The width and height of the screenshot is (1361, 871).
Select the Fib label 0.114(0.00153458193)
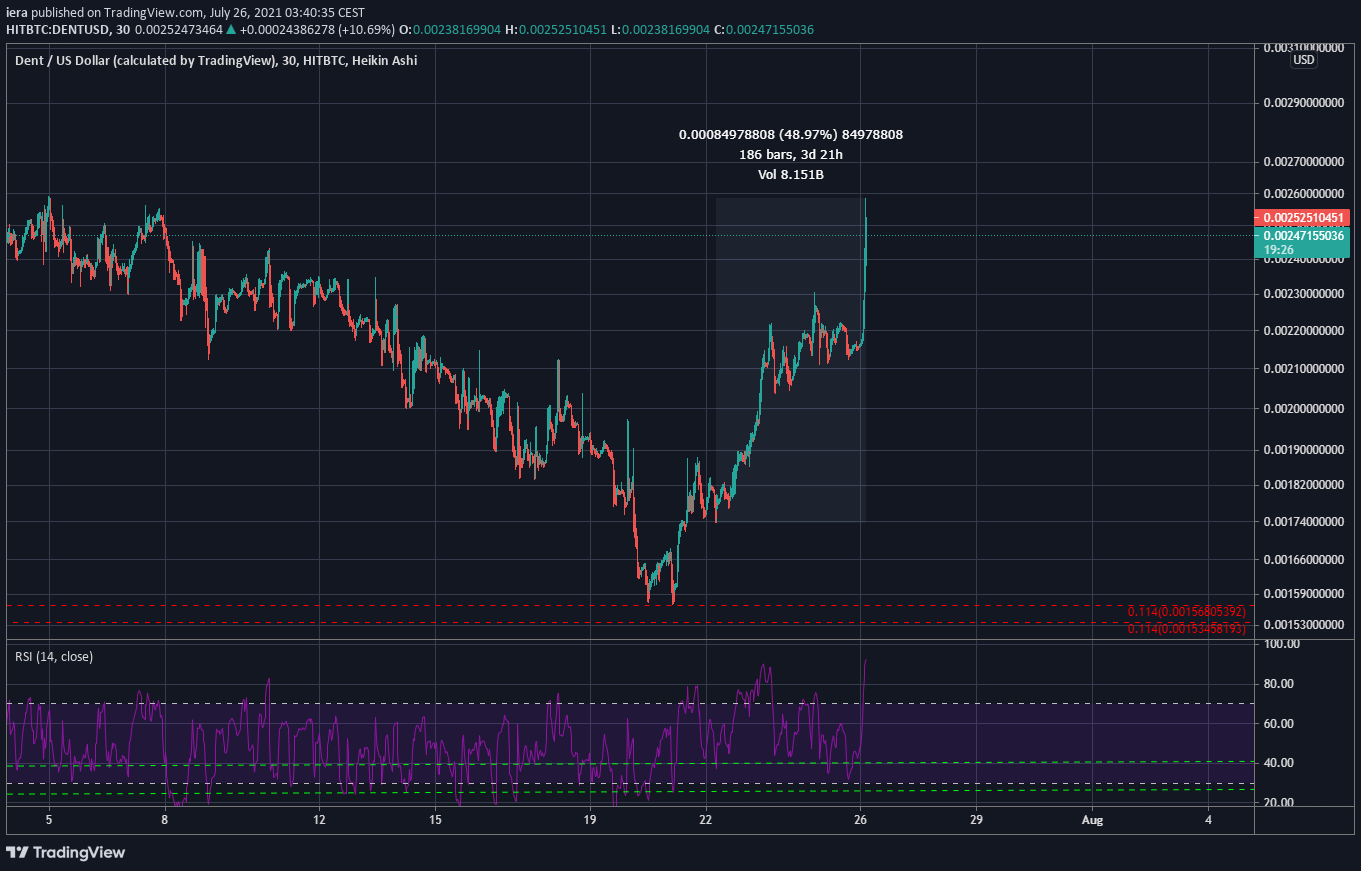click(1187, 629)
